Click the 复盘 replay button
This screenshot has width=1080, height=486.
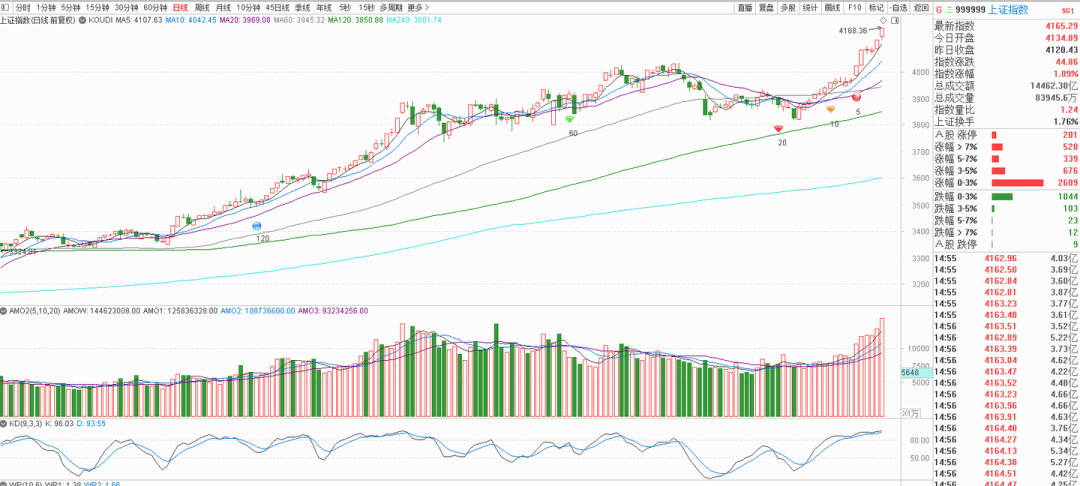pos(767,8)
